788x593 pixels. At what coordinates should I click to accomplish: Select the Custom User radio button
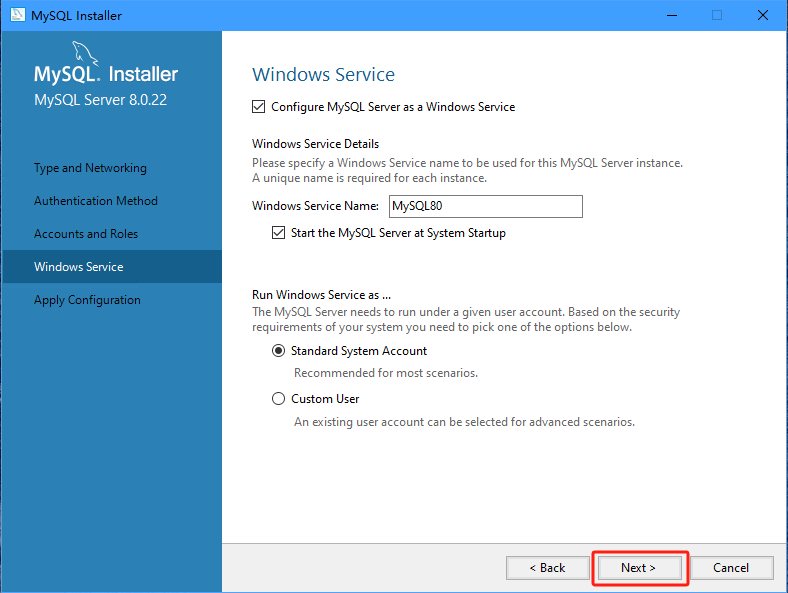[278, 399]
